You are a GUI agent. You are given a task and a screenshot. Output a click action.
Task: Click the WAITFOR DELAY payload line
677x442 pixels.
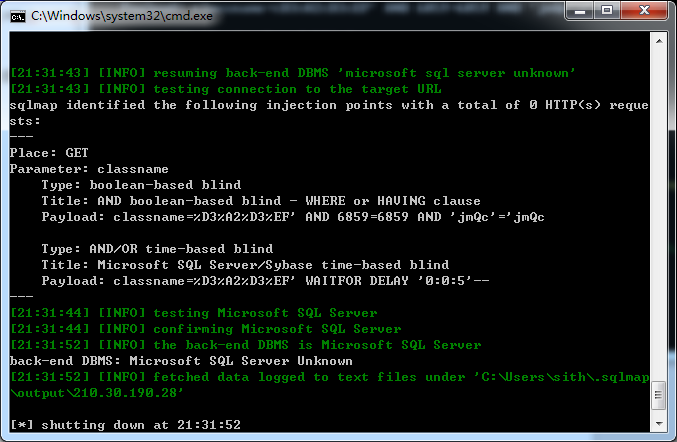tap(265, 281)
